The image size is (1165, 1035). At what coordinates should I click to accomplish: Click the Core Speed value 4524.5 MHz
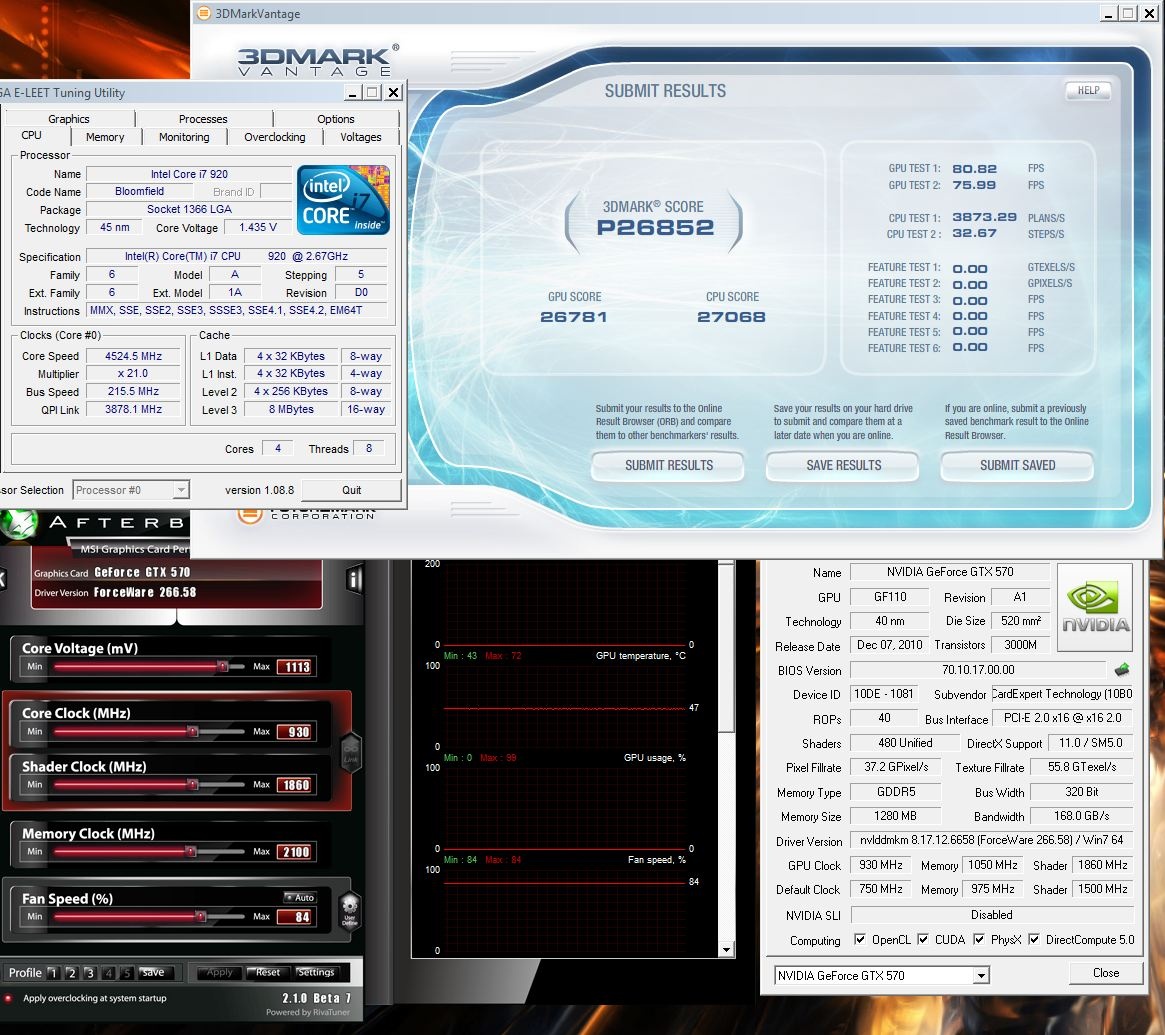click(x=134, y=356)
